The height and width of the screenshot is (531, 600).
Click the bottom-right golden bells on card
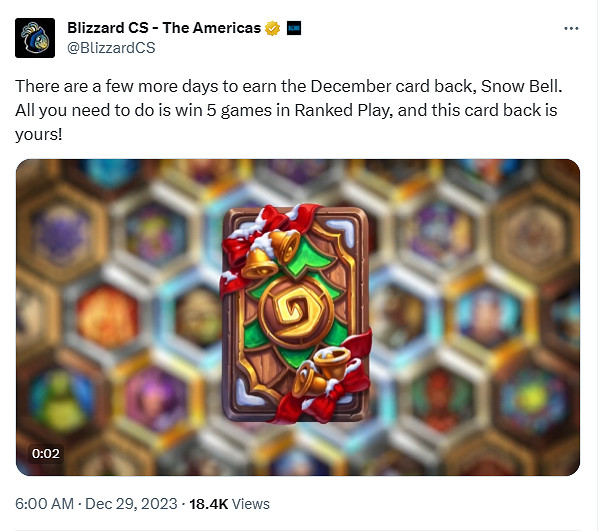(x=321, y=371)
